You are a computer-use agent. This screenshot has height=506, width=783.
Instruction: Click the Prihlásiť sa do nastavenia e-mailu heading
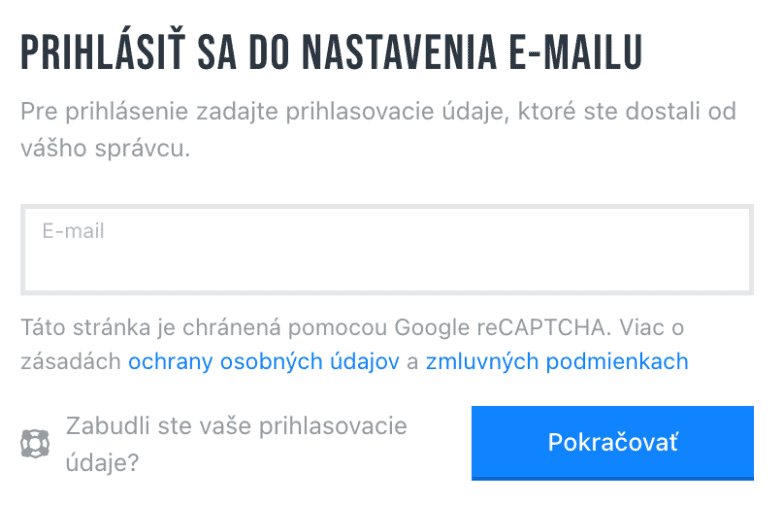(331, 52)
